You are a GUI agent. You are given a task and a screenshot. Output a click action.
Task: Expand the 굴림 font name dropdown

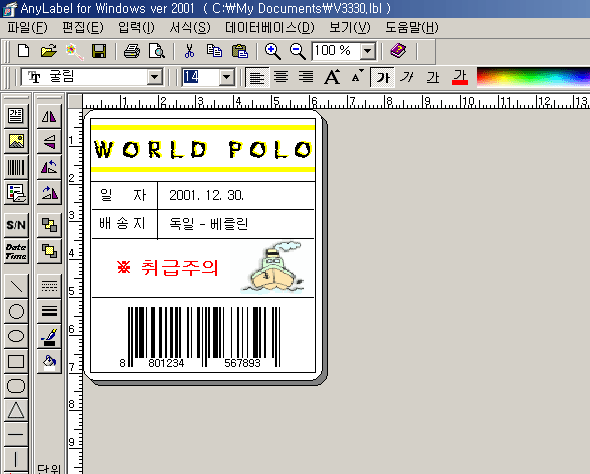(154, 77)
